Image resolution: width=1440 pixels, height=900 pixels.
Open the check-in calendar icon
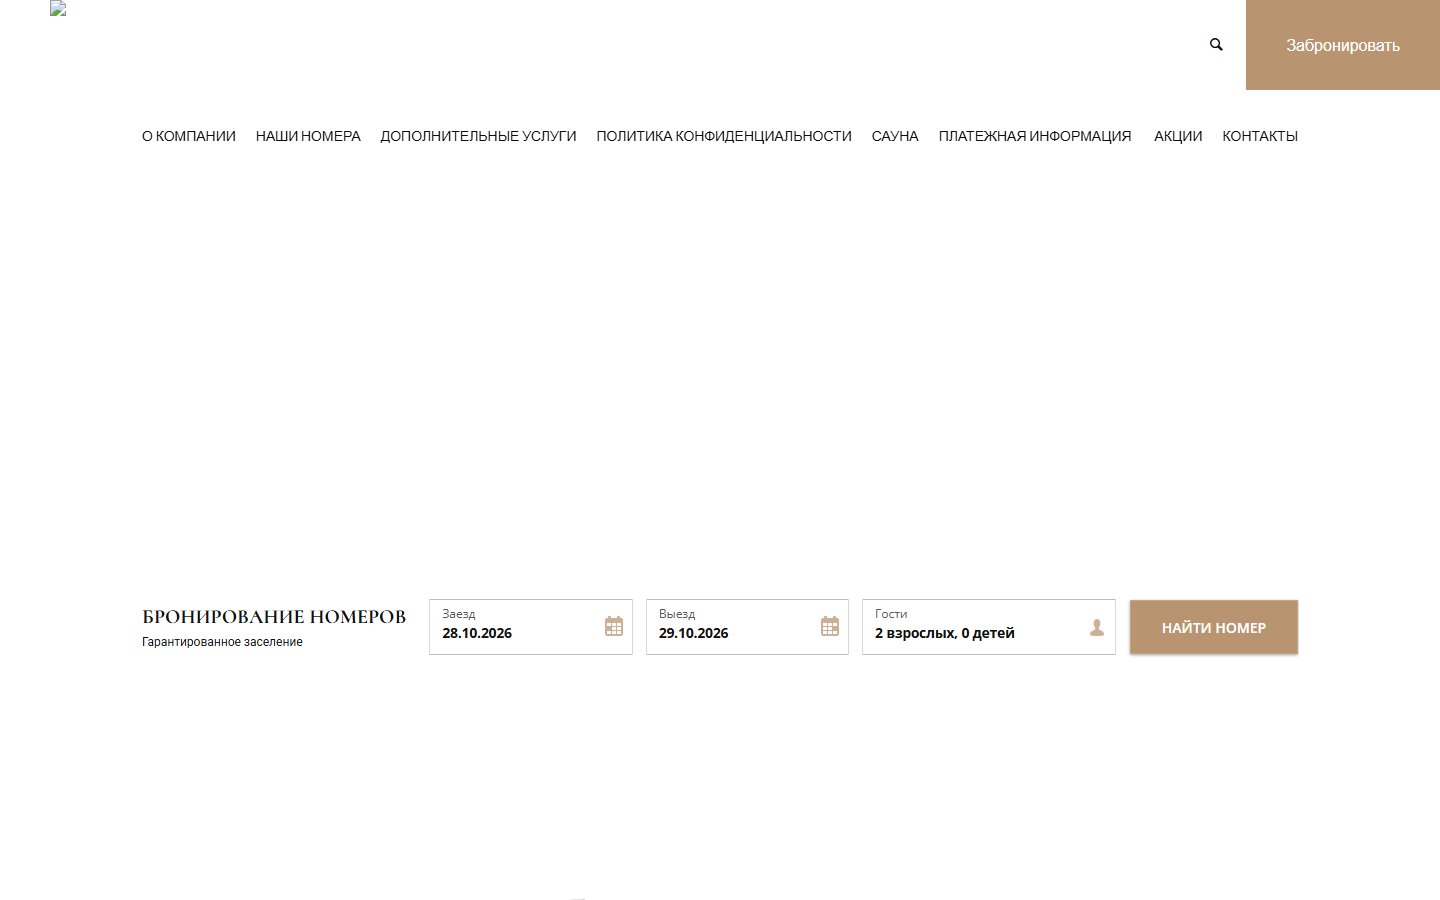click(x=614, y=626)
